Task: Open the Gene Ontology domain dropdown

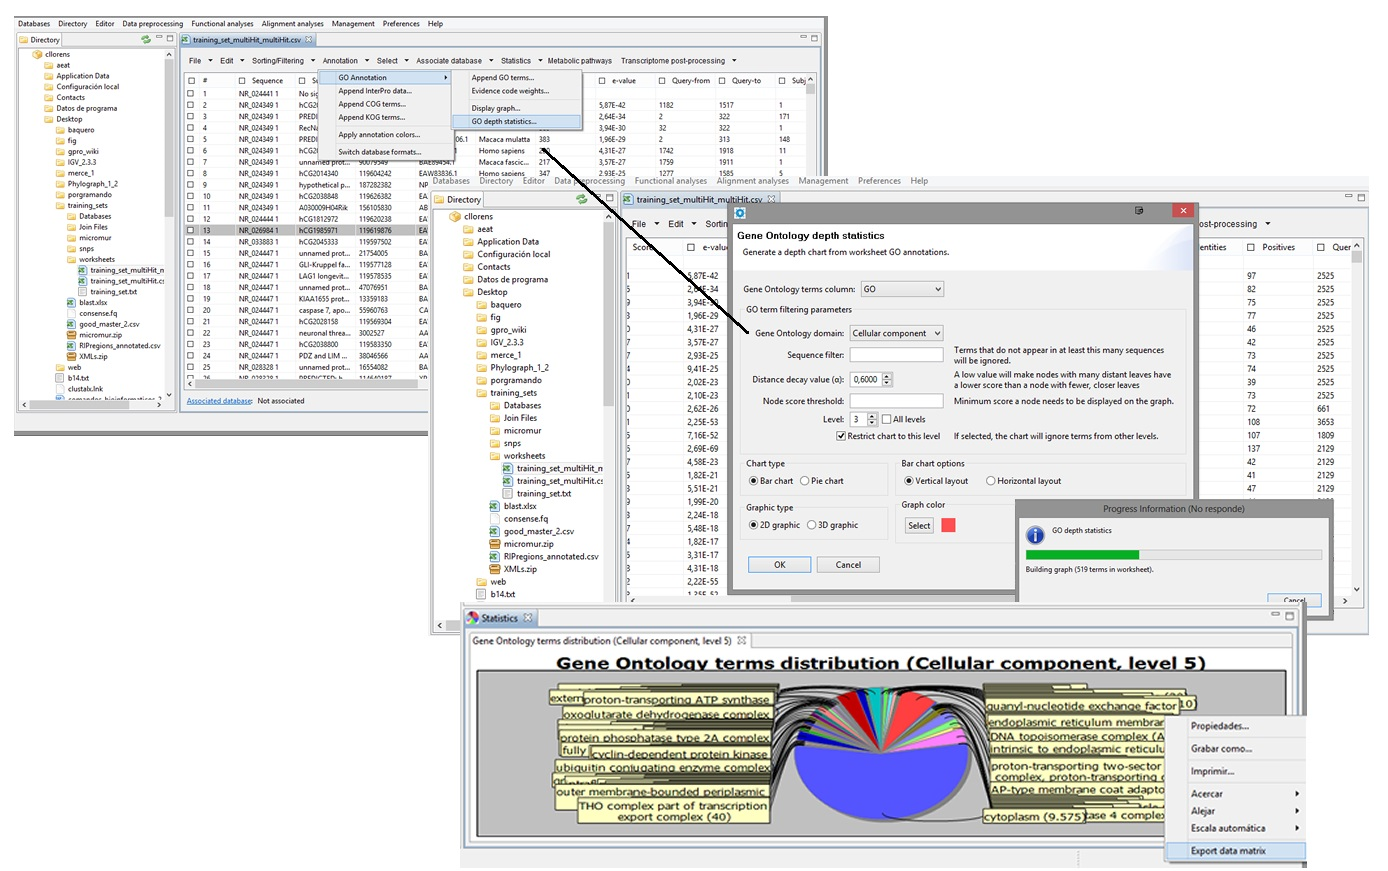Action: (x=896, y=333)
